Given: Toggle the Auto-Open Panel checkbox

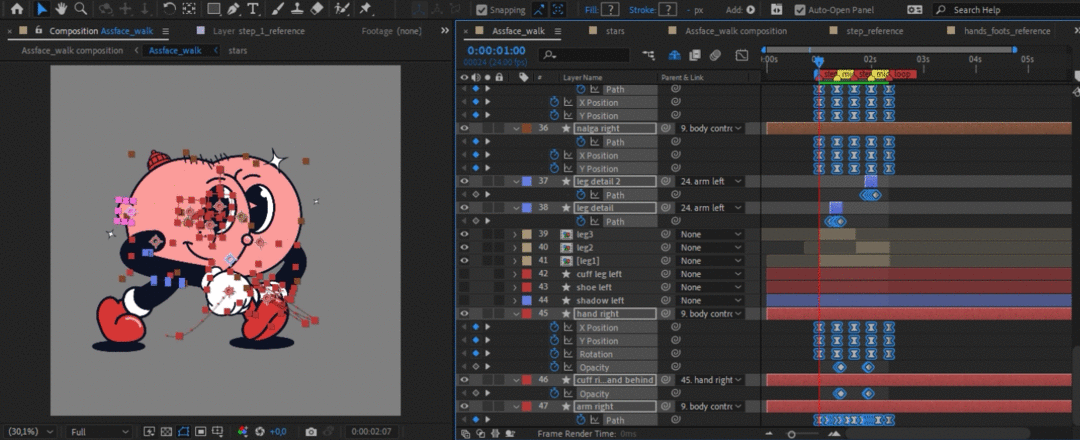Looking at the screenshot, I should click(x=800, y=10).
